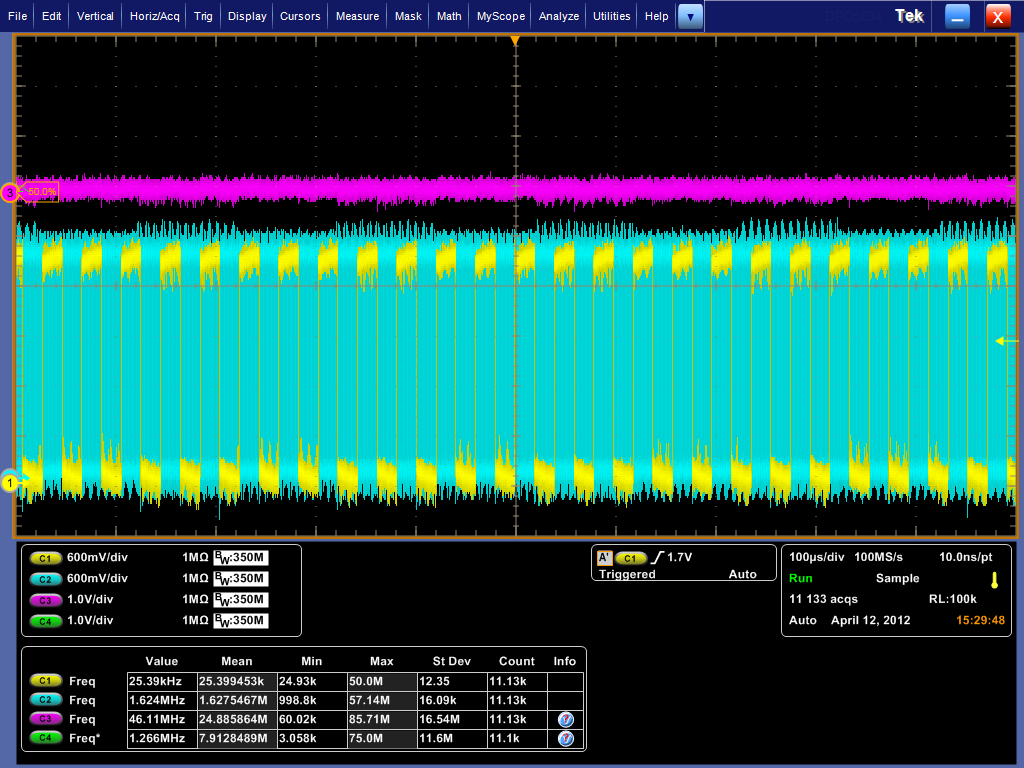Open the Measure menu
Screen dimensions: 1024x768
click(x=357, y=16)
